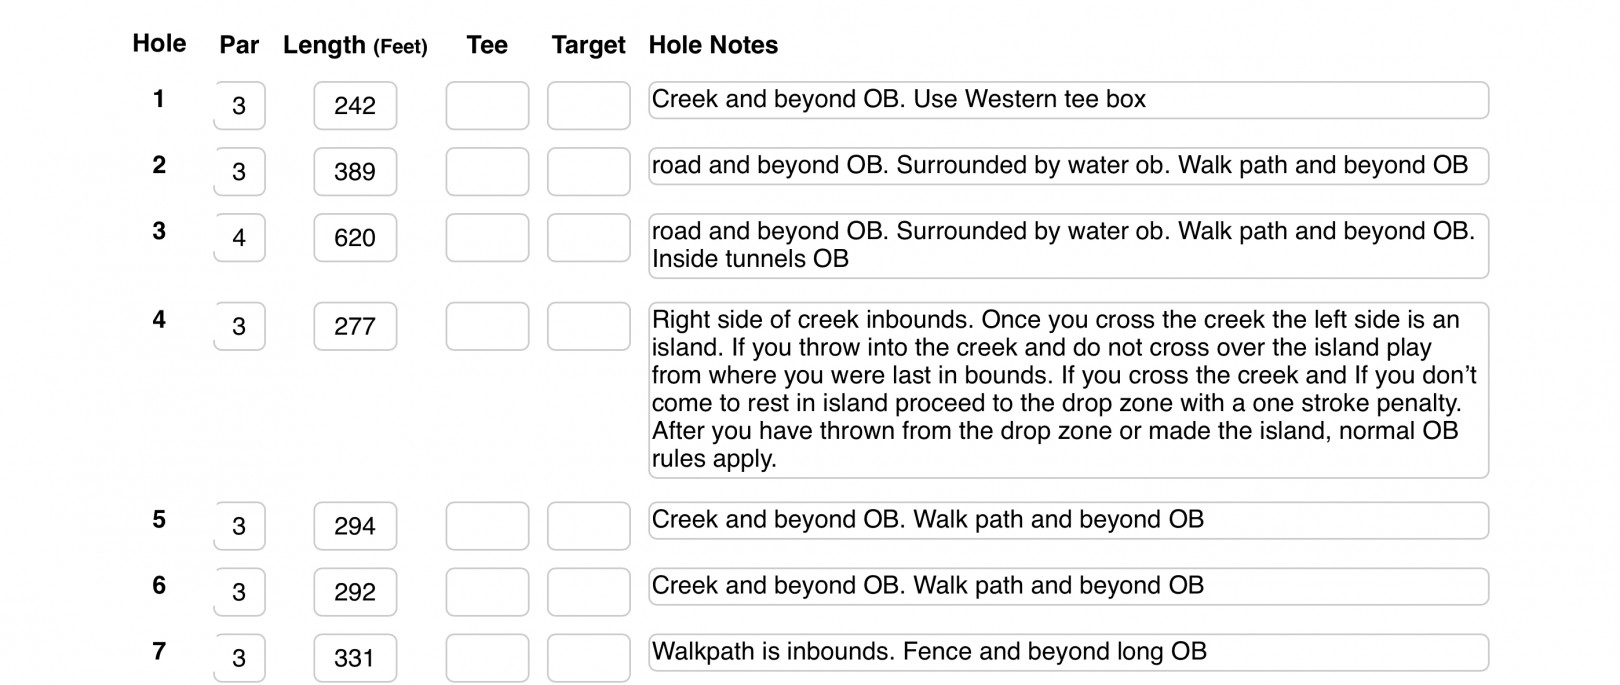Viewport: 1620px width, 685px height.
Task: Click the Tee field for hole 6
Action: [487, 592]
